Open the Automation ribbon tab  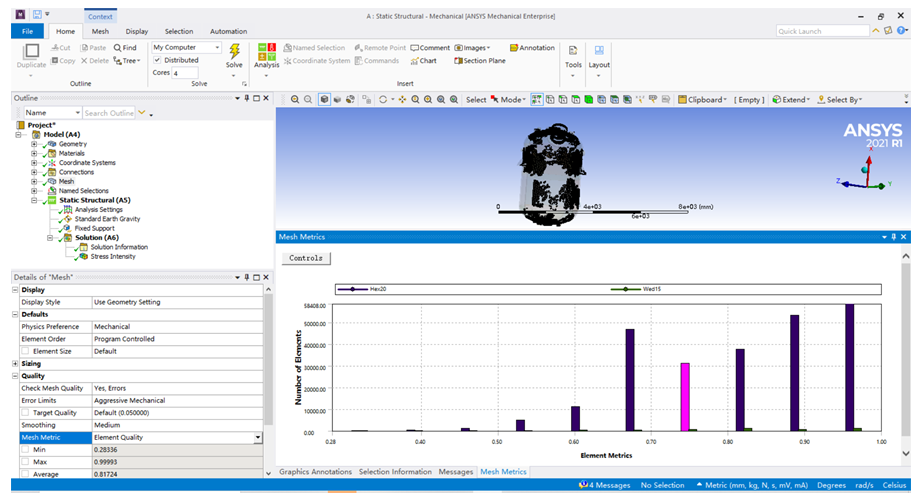coord(228,32)
